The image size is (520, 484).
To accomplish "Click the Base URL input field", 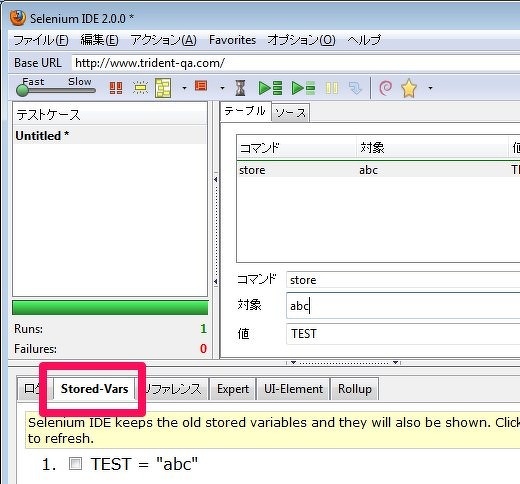I will click(x=296, y=63).
